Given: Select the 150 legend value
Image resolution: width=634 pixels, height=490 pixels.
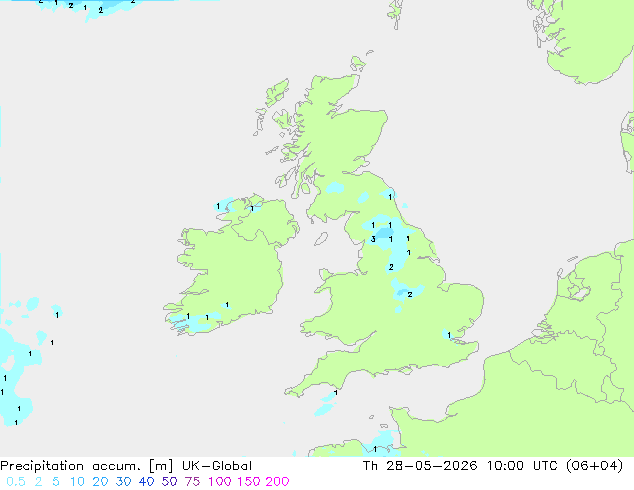Looking at the screenshot, I should click(x=248, y=482).
